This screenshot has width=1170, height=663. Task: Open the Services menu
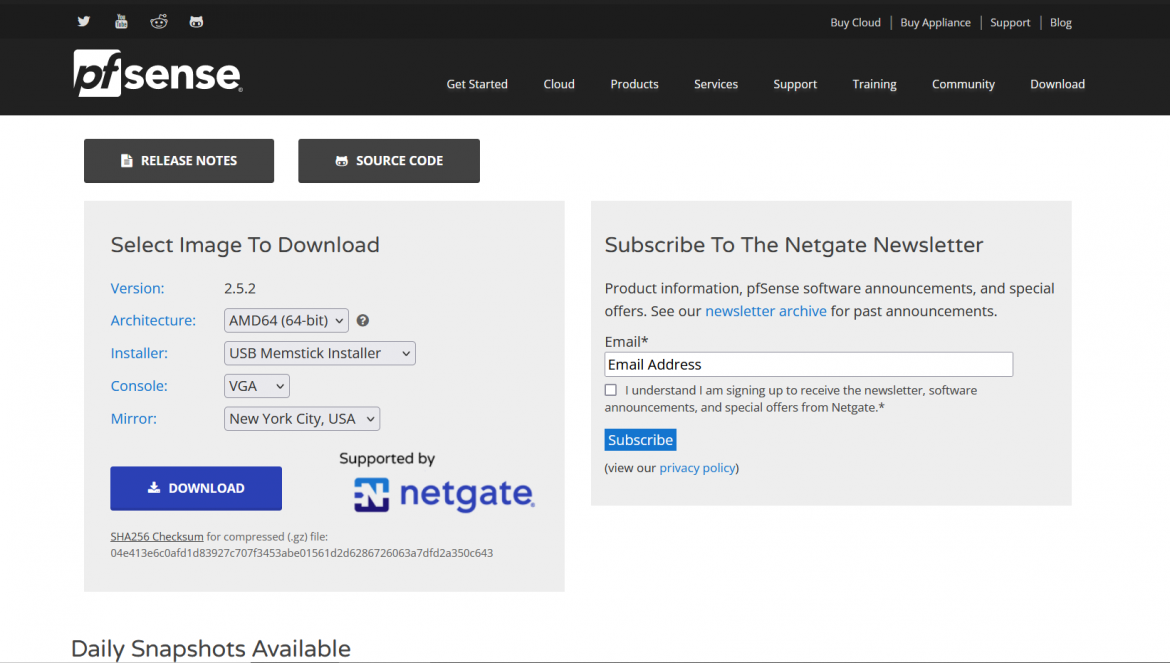[x=716, y=84]
